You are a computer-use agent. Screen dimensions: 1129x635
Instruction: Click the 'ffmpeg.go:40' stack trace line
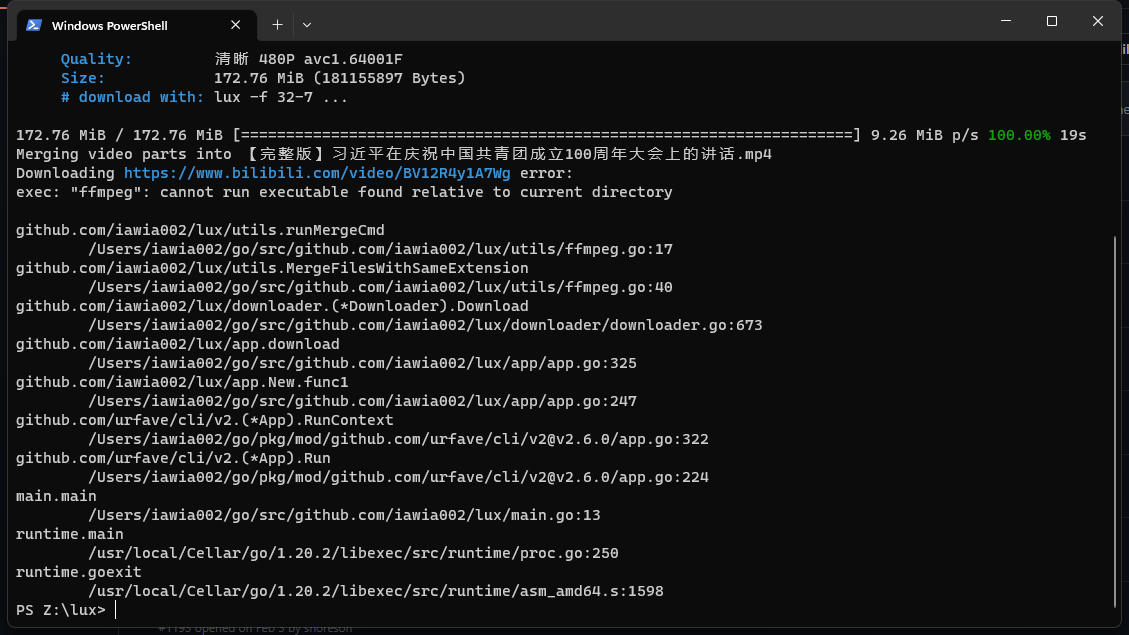[x=380, y=287]
